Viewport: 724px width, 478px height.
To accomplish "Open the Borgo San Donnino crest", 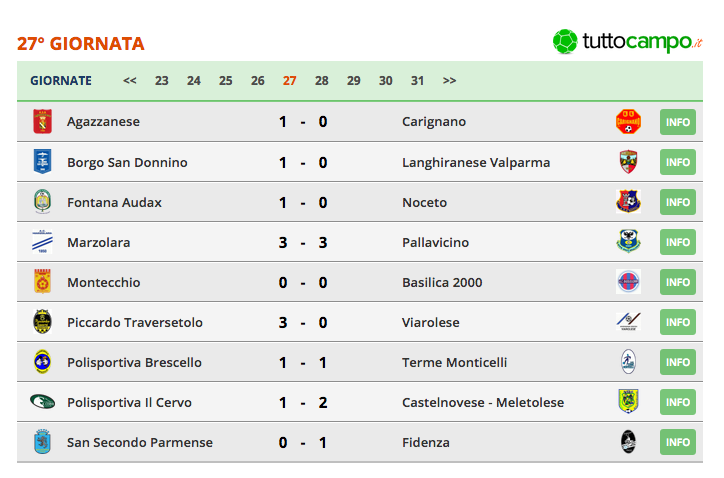I will (42, 162).
